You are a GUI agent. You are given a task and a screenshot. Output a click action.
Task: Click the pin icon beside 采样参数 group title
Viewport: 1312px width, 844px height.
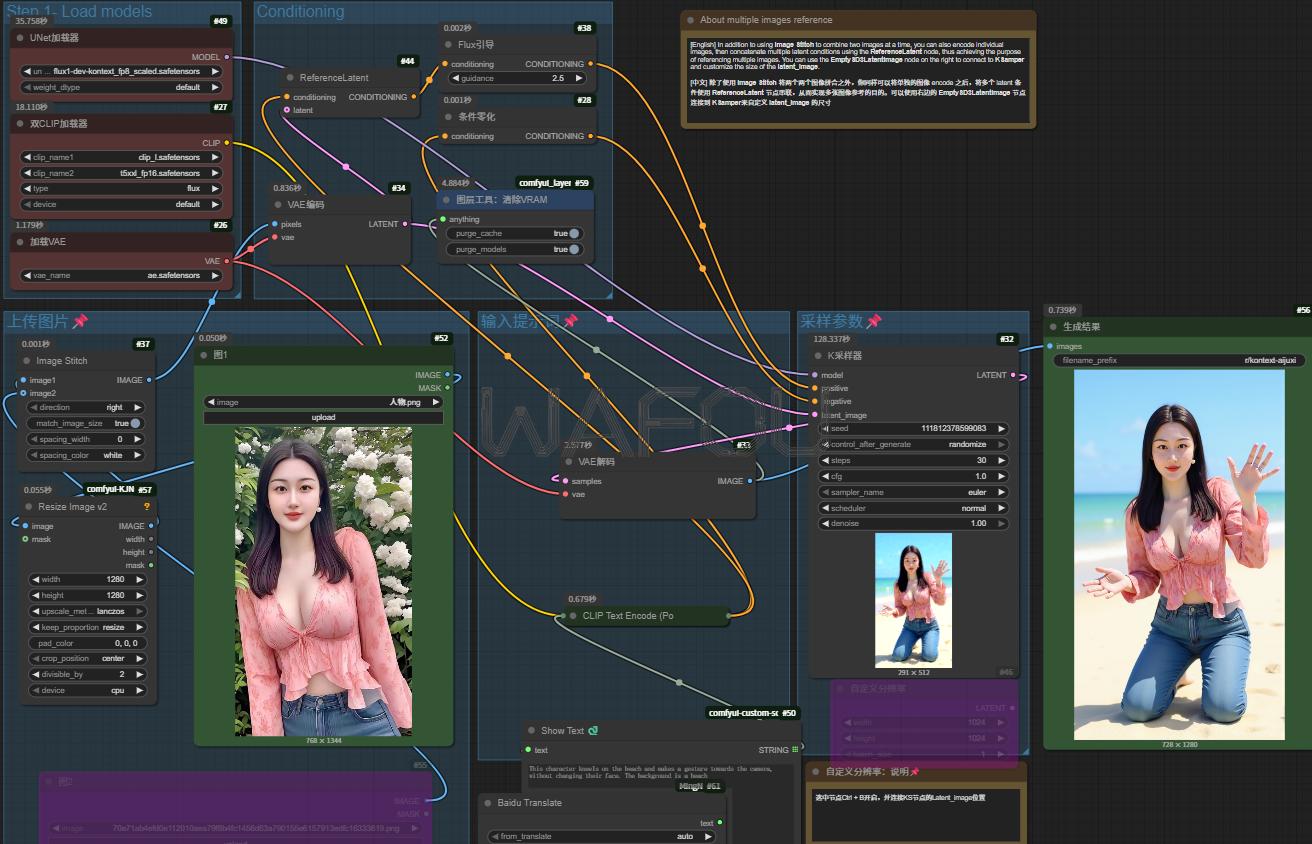click(873, 321)
